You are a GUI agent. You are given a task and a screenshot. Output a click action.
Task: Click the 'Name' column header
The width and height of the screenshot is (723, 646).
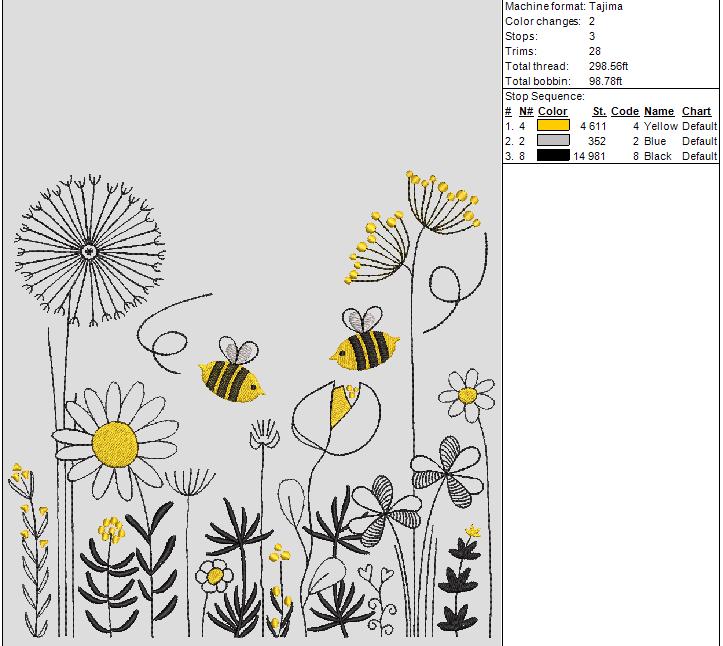click(x=659, y=111)
